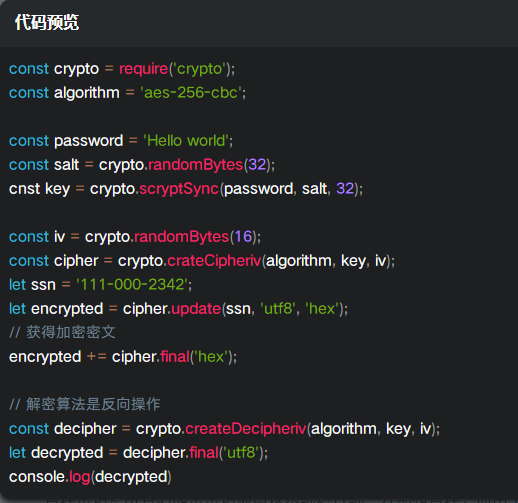Click the iv randomBytes(16) line

[135, 237]
